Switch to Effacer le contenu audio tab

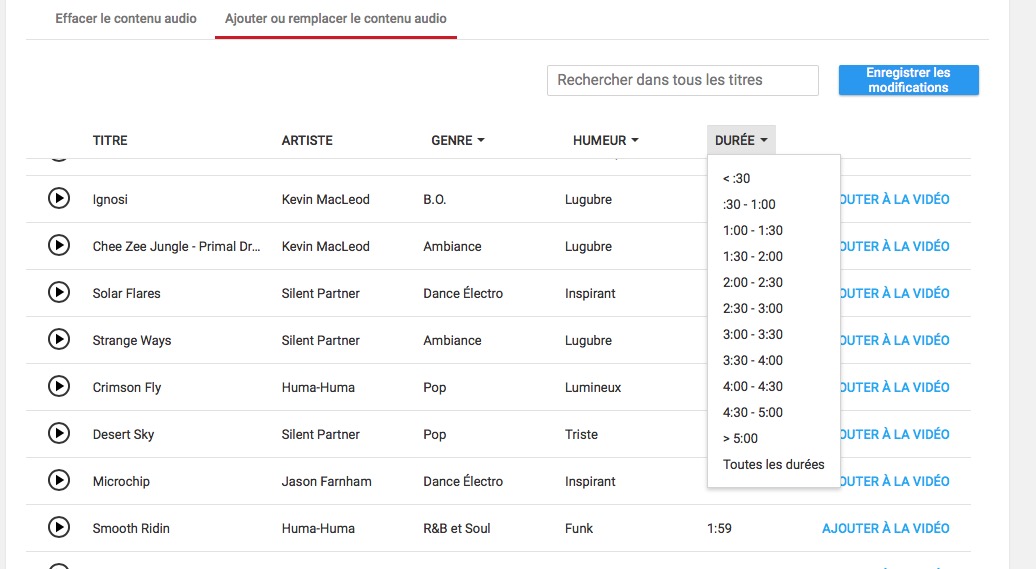point(126,19)
